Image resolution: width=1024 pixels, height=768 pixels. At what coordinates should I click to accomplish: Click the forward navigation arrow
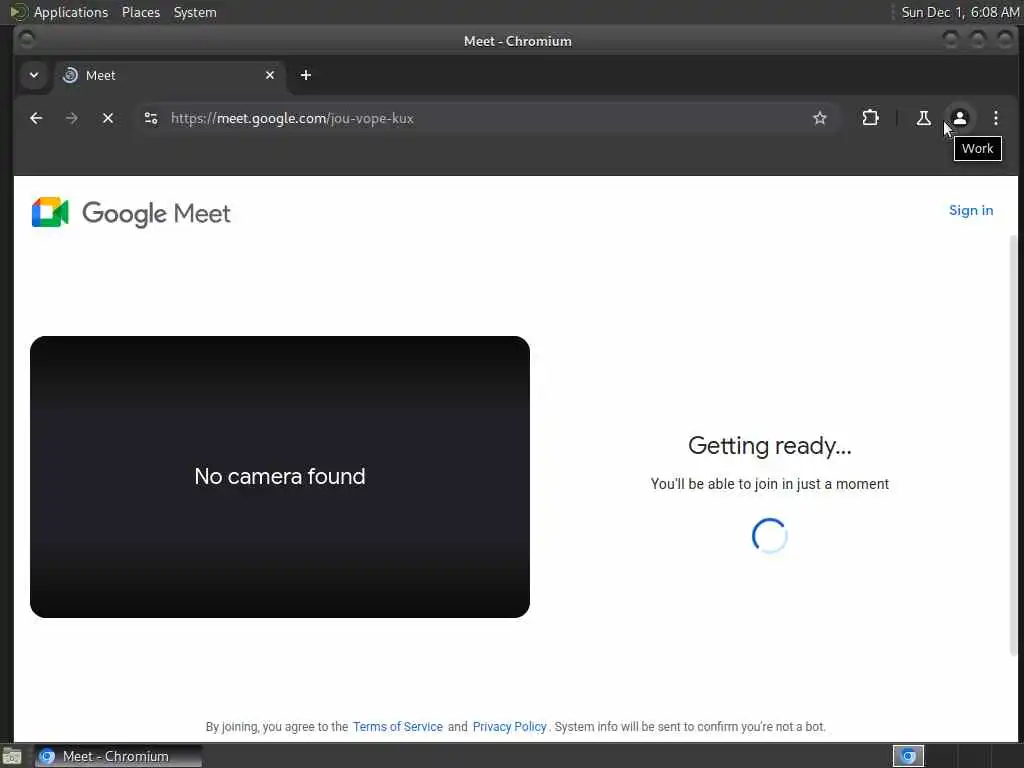(72, 118)
